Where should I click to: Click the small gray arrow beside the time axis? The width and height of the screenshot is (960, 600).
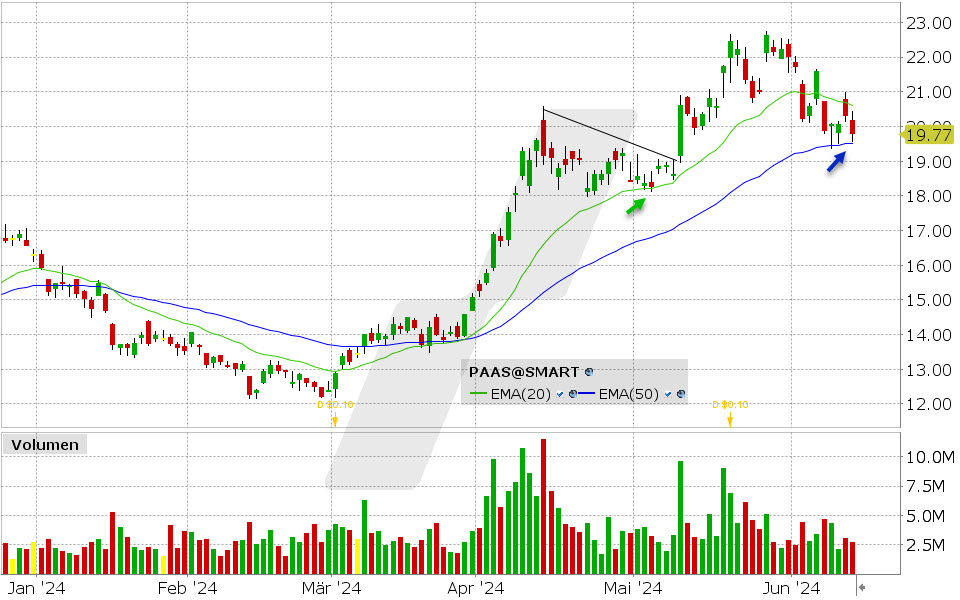point(862,588)
